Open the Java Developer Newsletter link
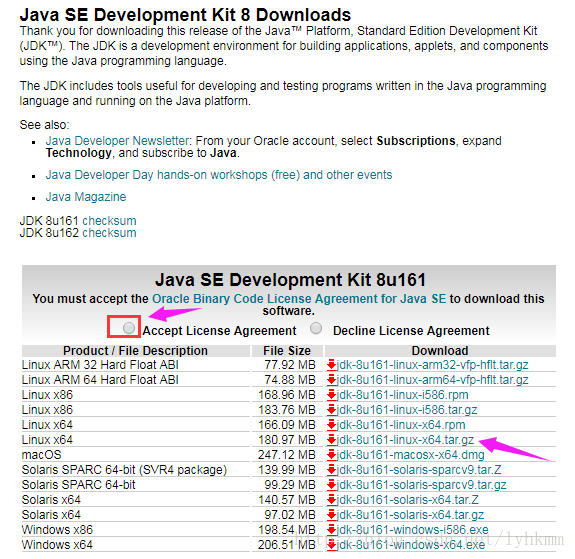The image size is (575, 559). pos(117,141)
